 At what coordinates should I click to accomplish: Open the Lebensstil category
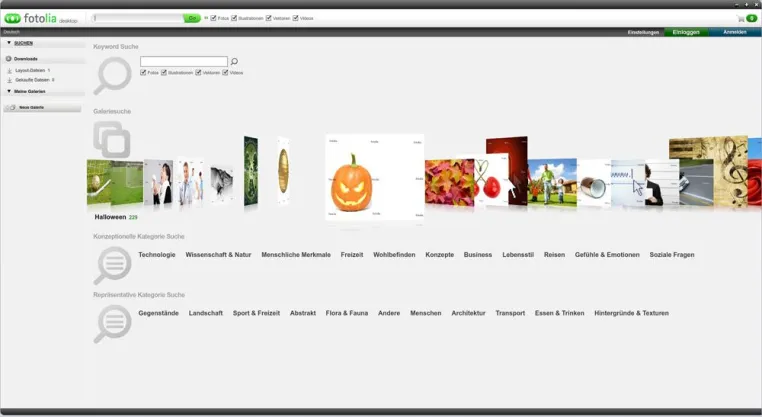pyautogui.click(x=518, y=255)
